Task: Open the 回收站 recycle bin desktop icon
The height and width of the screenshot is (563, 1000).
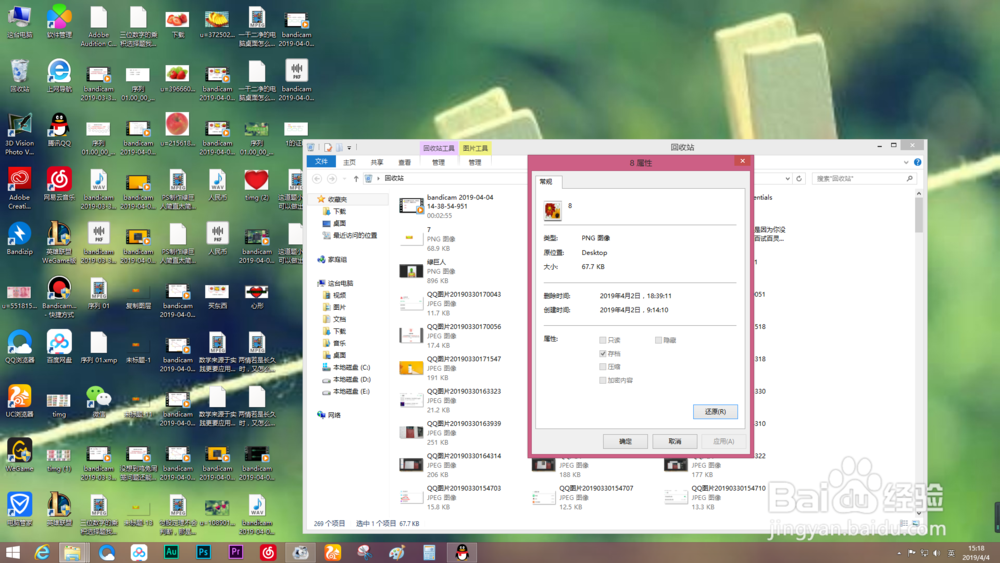Action: (x=20, y=77)
